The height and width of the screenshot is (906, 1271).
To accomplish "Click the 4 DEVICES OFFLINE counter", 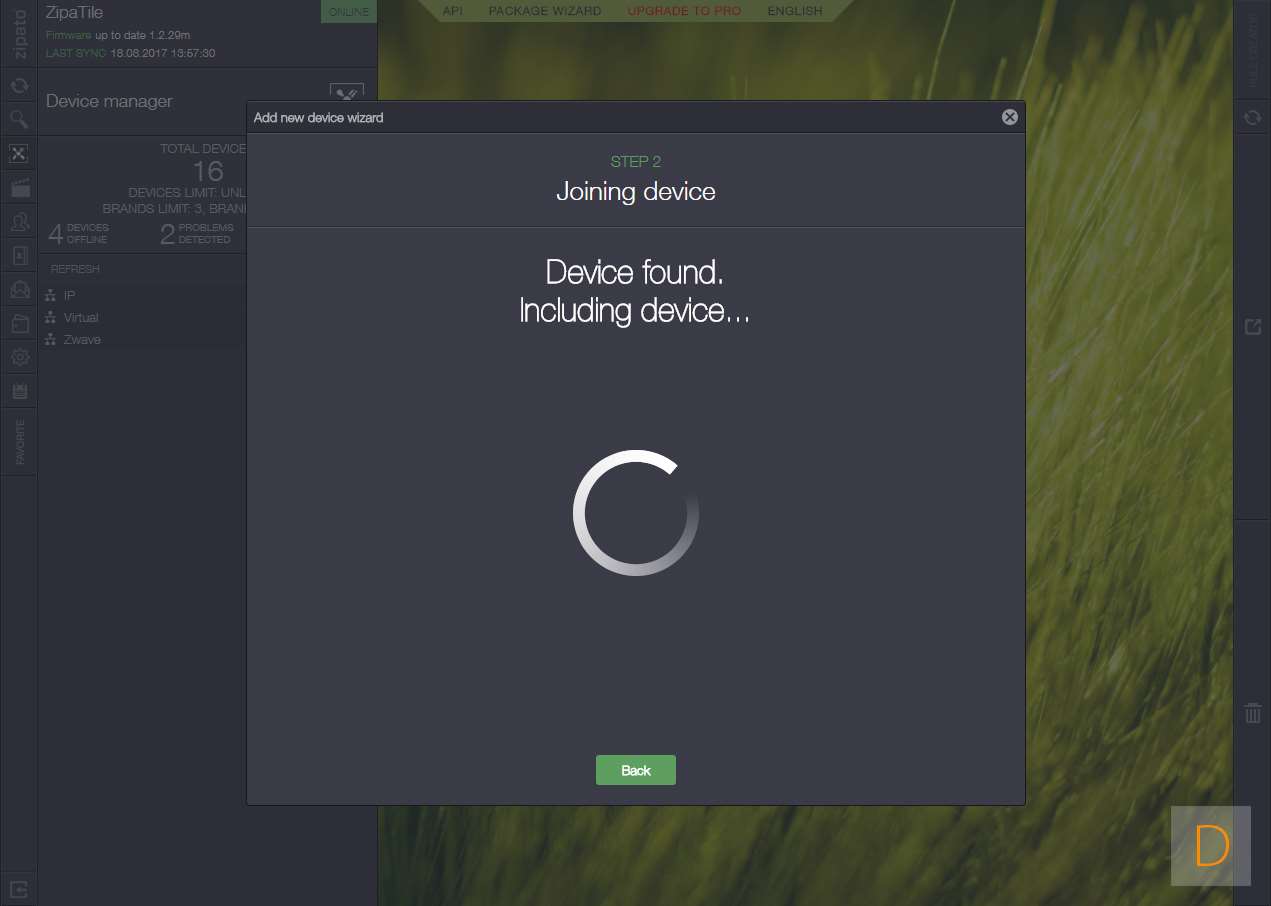I will [79, 233].
